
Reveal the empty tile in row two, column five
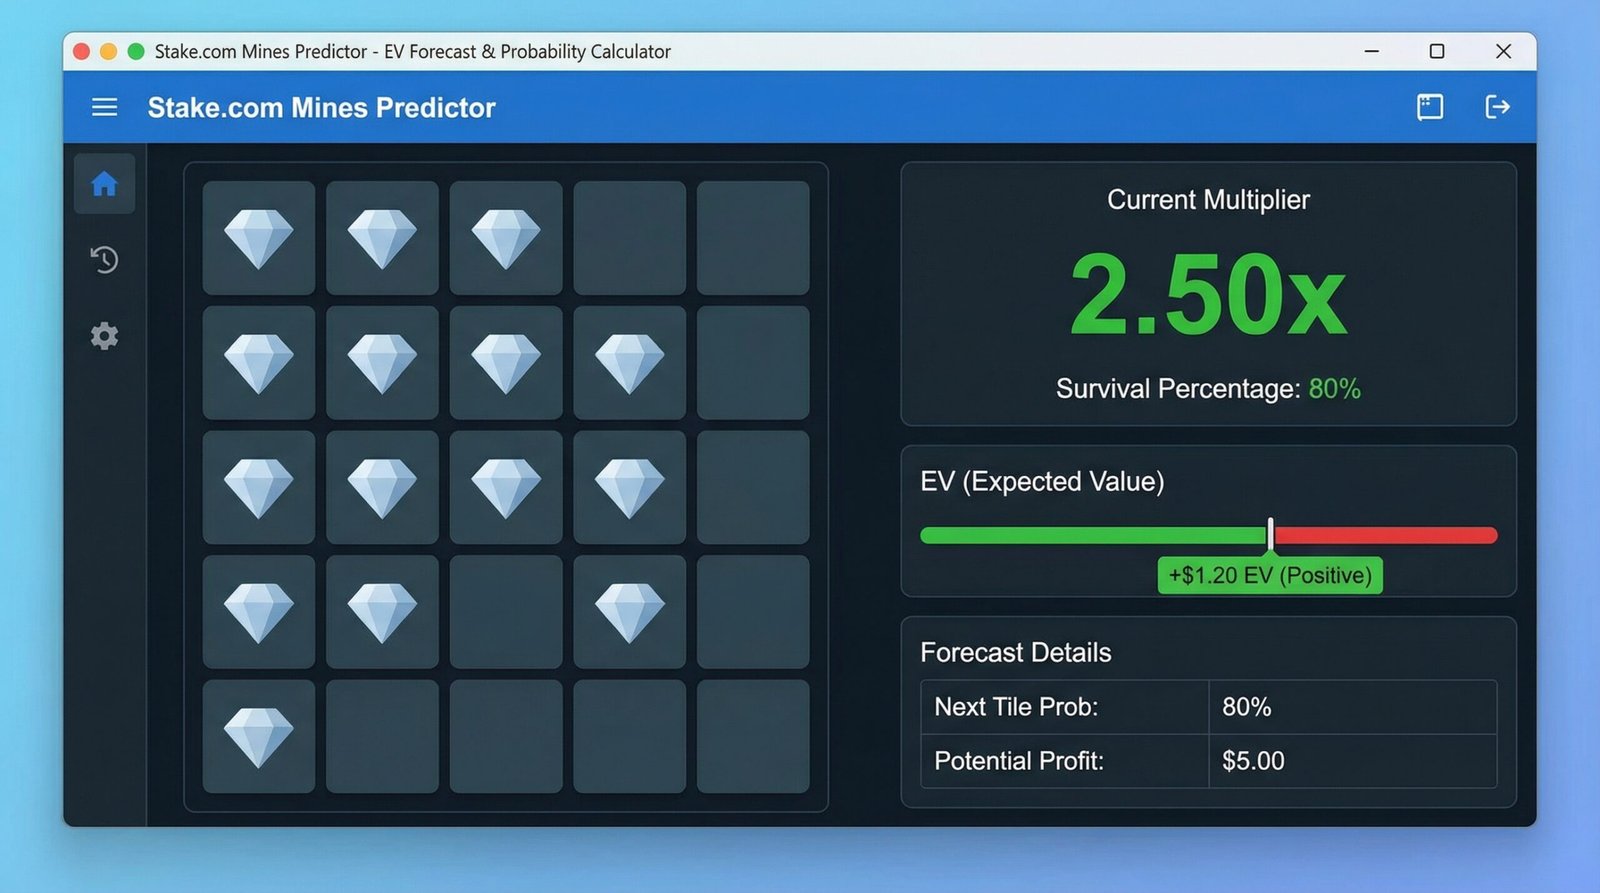point(753,363)
